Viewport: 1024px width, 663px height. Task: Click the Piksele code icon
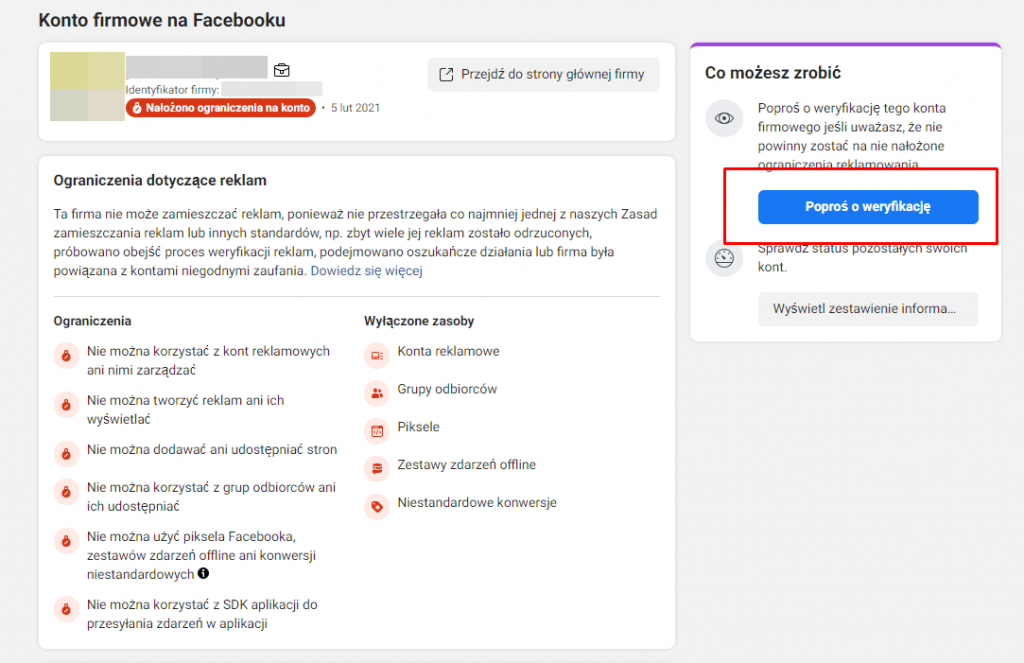(x=377, y=431)
